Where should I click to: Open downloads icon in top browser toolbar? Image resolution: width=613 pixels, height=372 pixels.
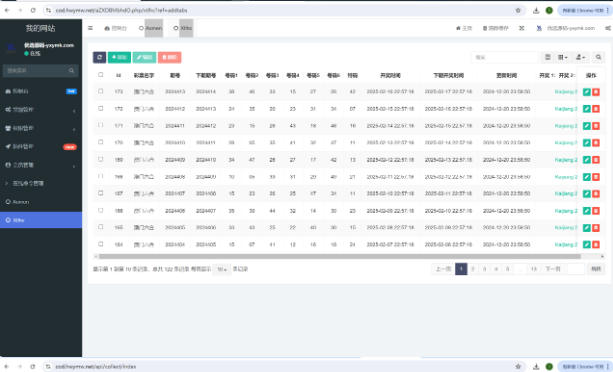pyautogui.click(x=536, y=10)
